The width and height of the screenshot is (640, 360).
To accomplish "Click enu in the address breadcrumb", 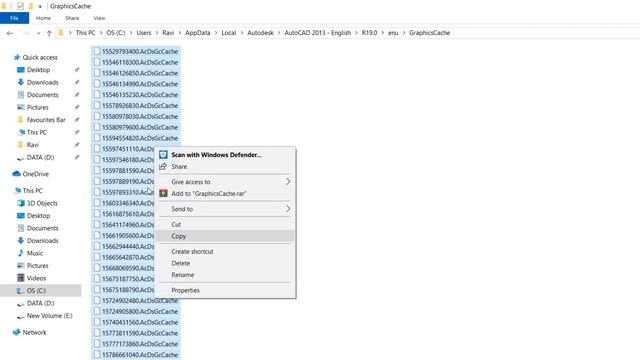I will click(393, 33).
